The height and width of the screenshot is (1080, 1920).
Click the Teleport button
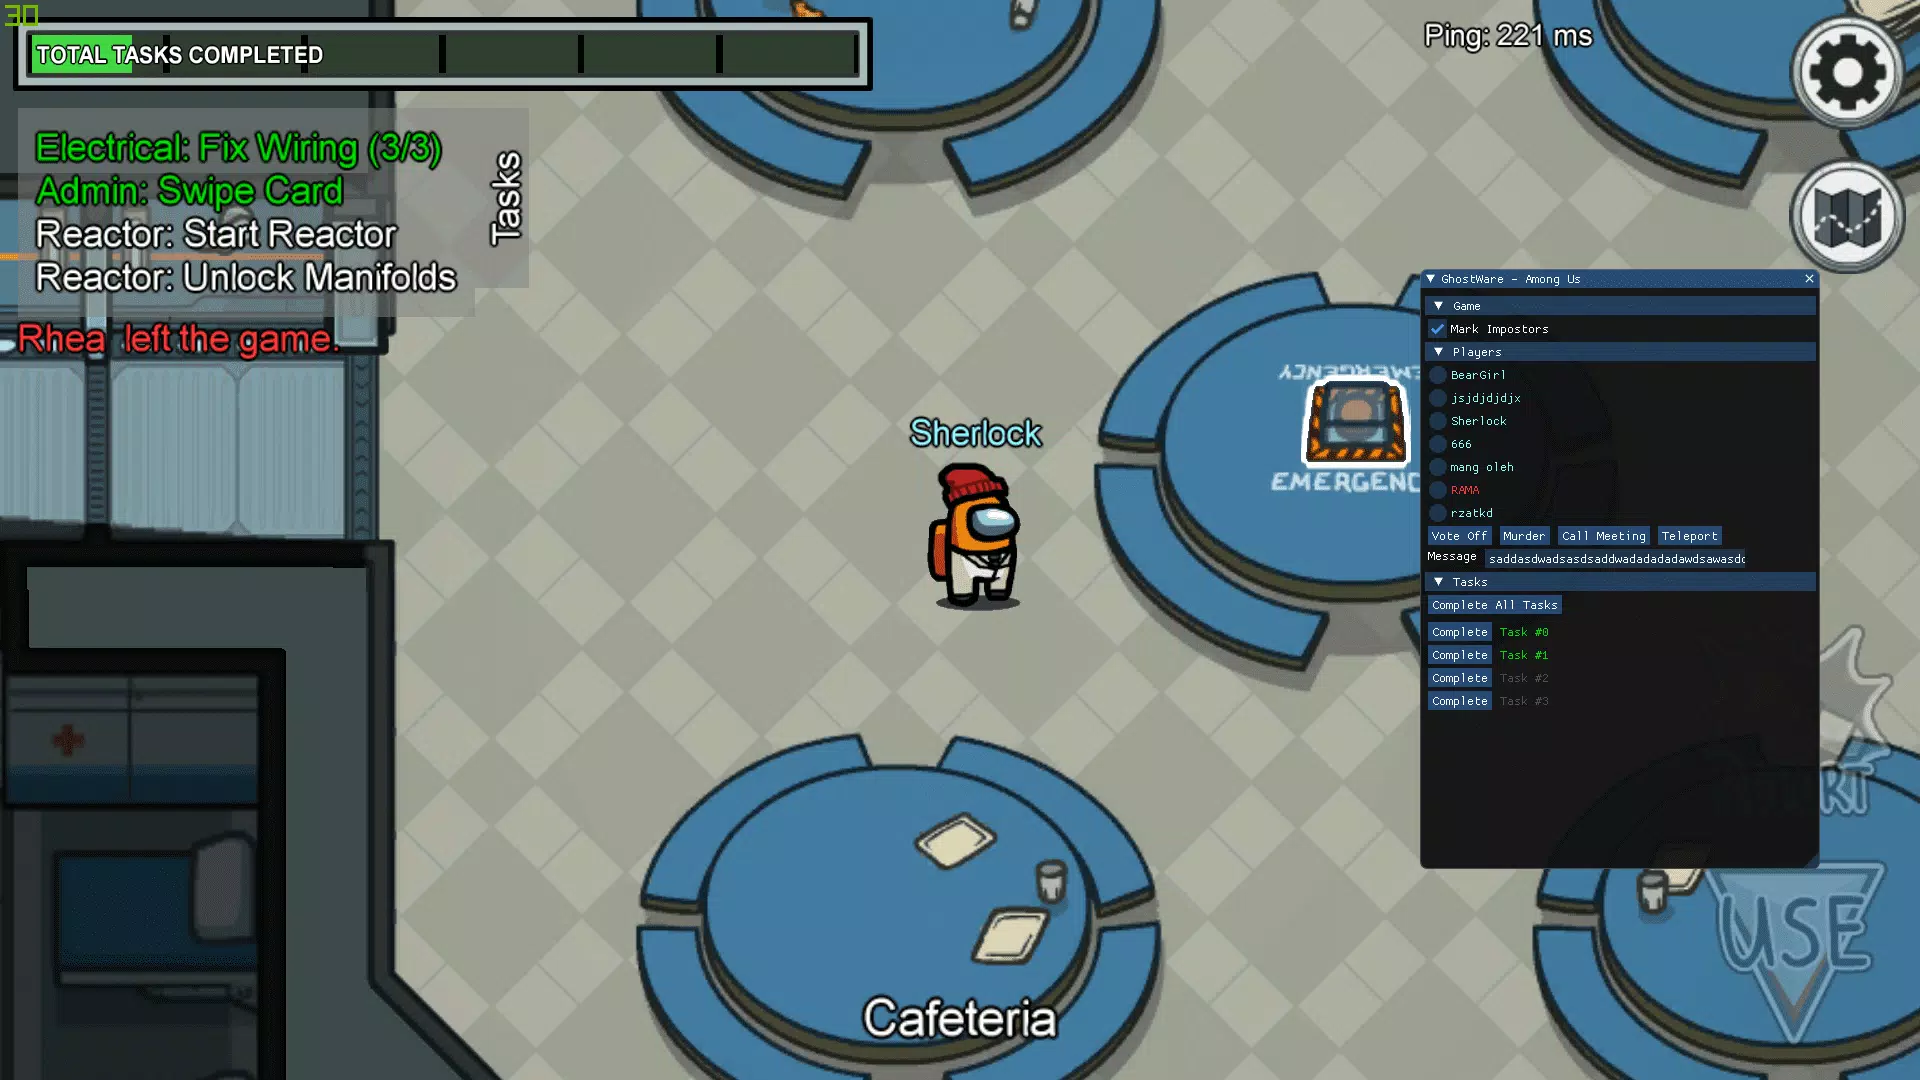(x=1689, y=535)
